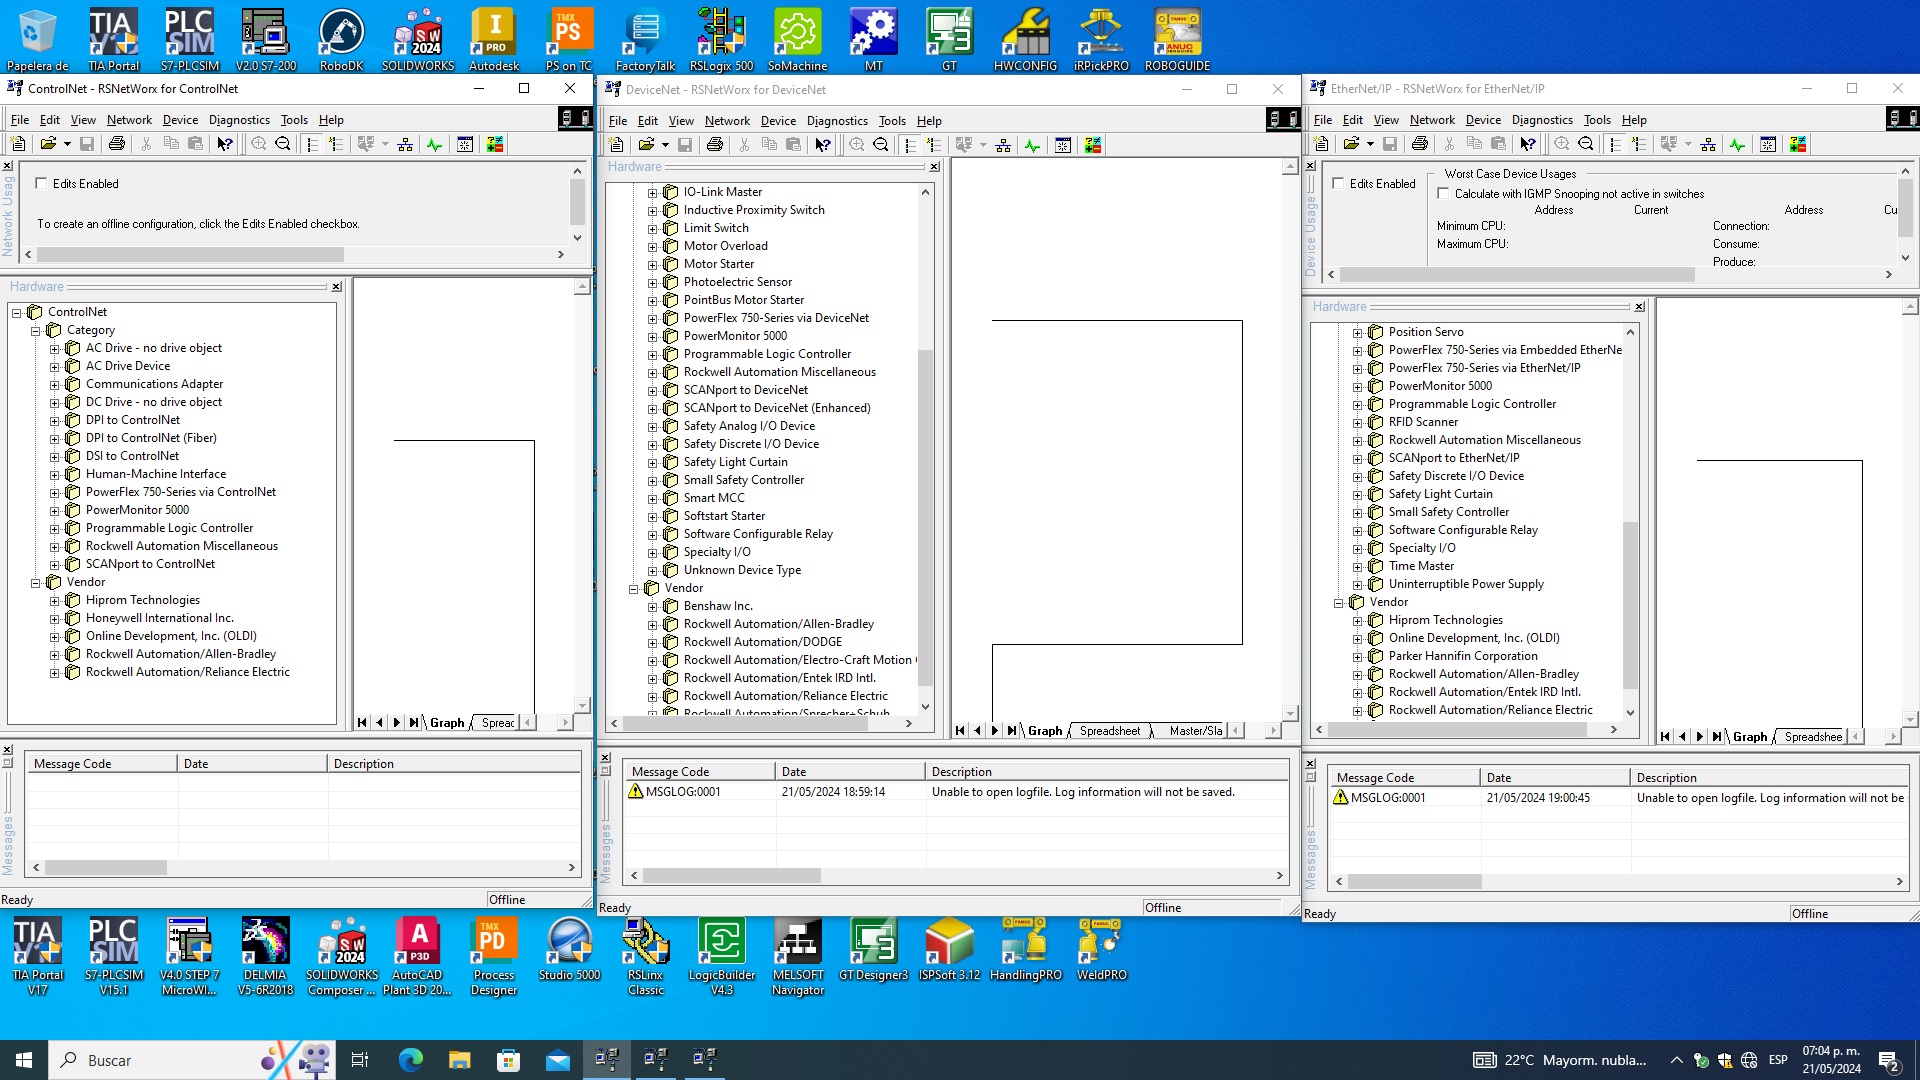Screen dimensions: 1920x1080
Task: Click network tree icon in DeviceNet toolbar
Action: coord(1003,145)
